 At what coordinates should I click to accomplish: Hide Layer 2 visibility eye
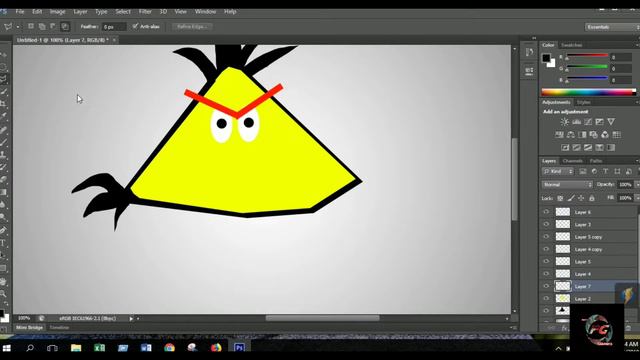pyautogui.click(x=546, y=298)
